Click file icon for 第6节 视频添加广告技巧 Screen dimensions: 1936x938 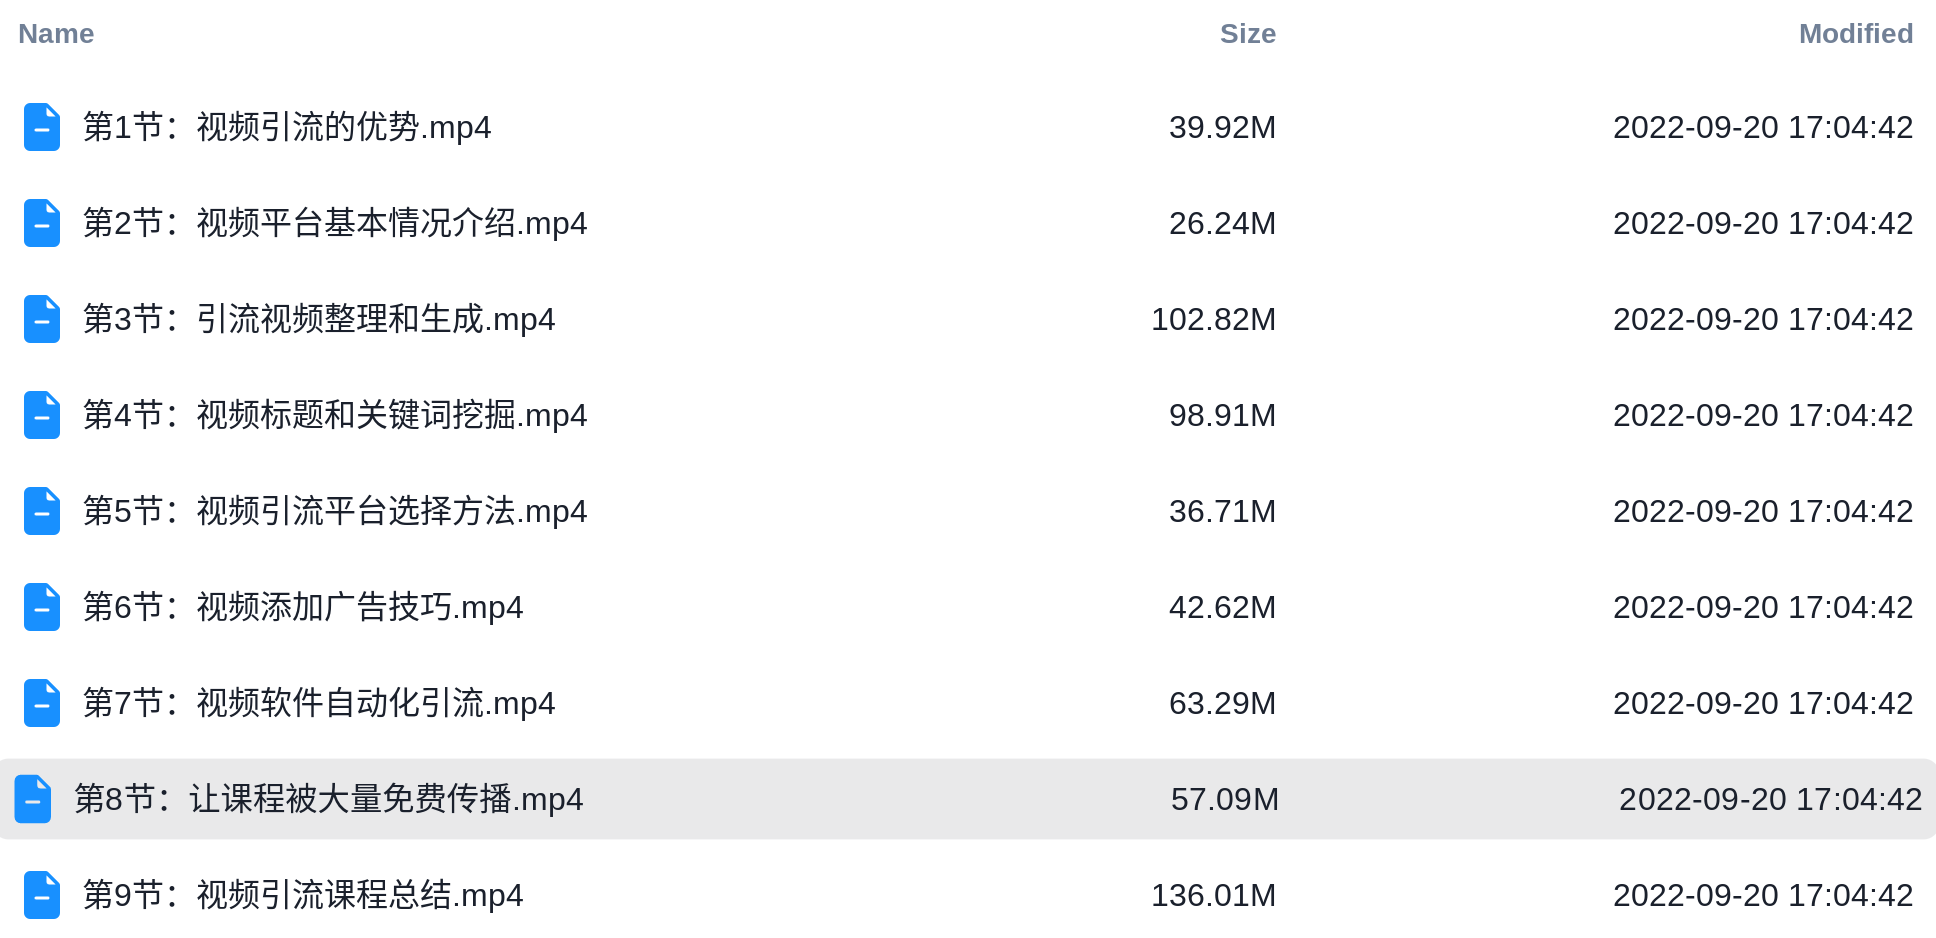pyautogui.click(x=42, y=607)
